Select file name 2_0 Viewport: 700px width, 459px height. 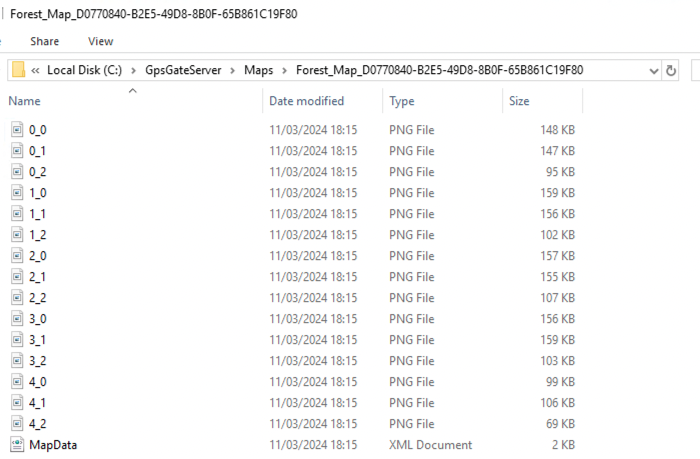coord(38,256)
